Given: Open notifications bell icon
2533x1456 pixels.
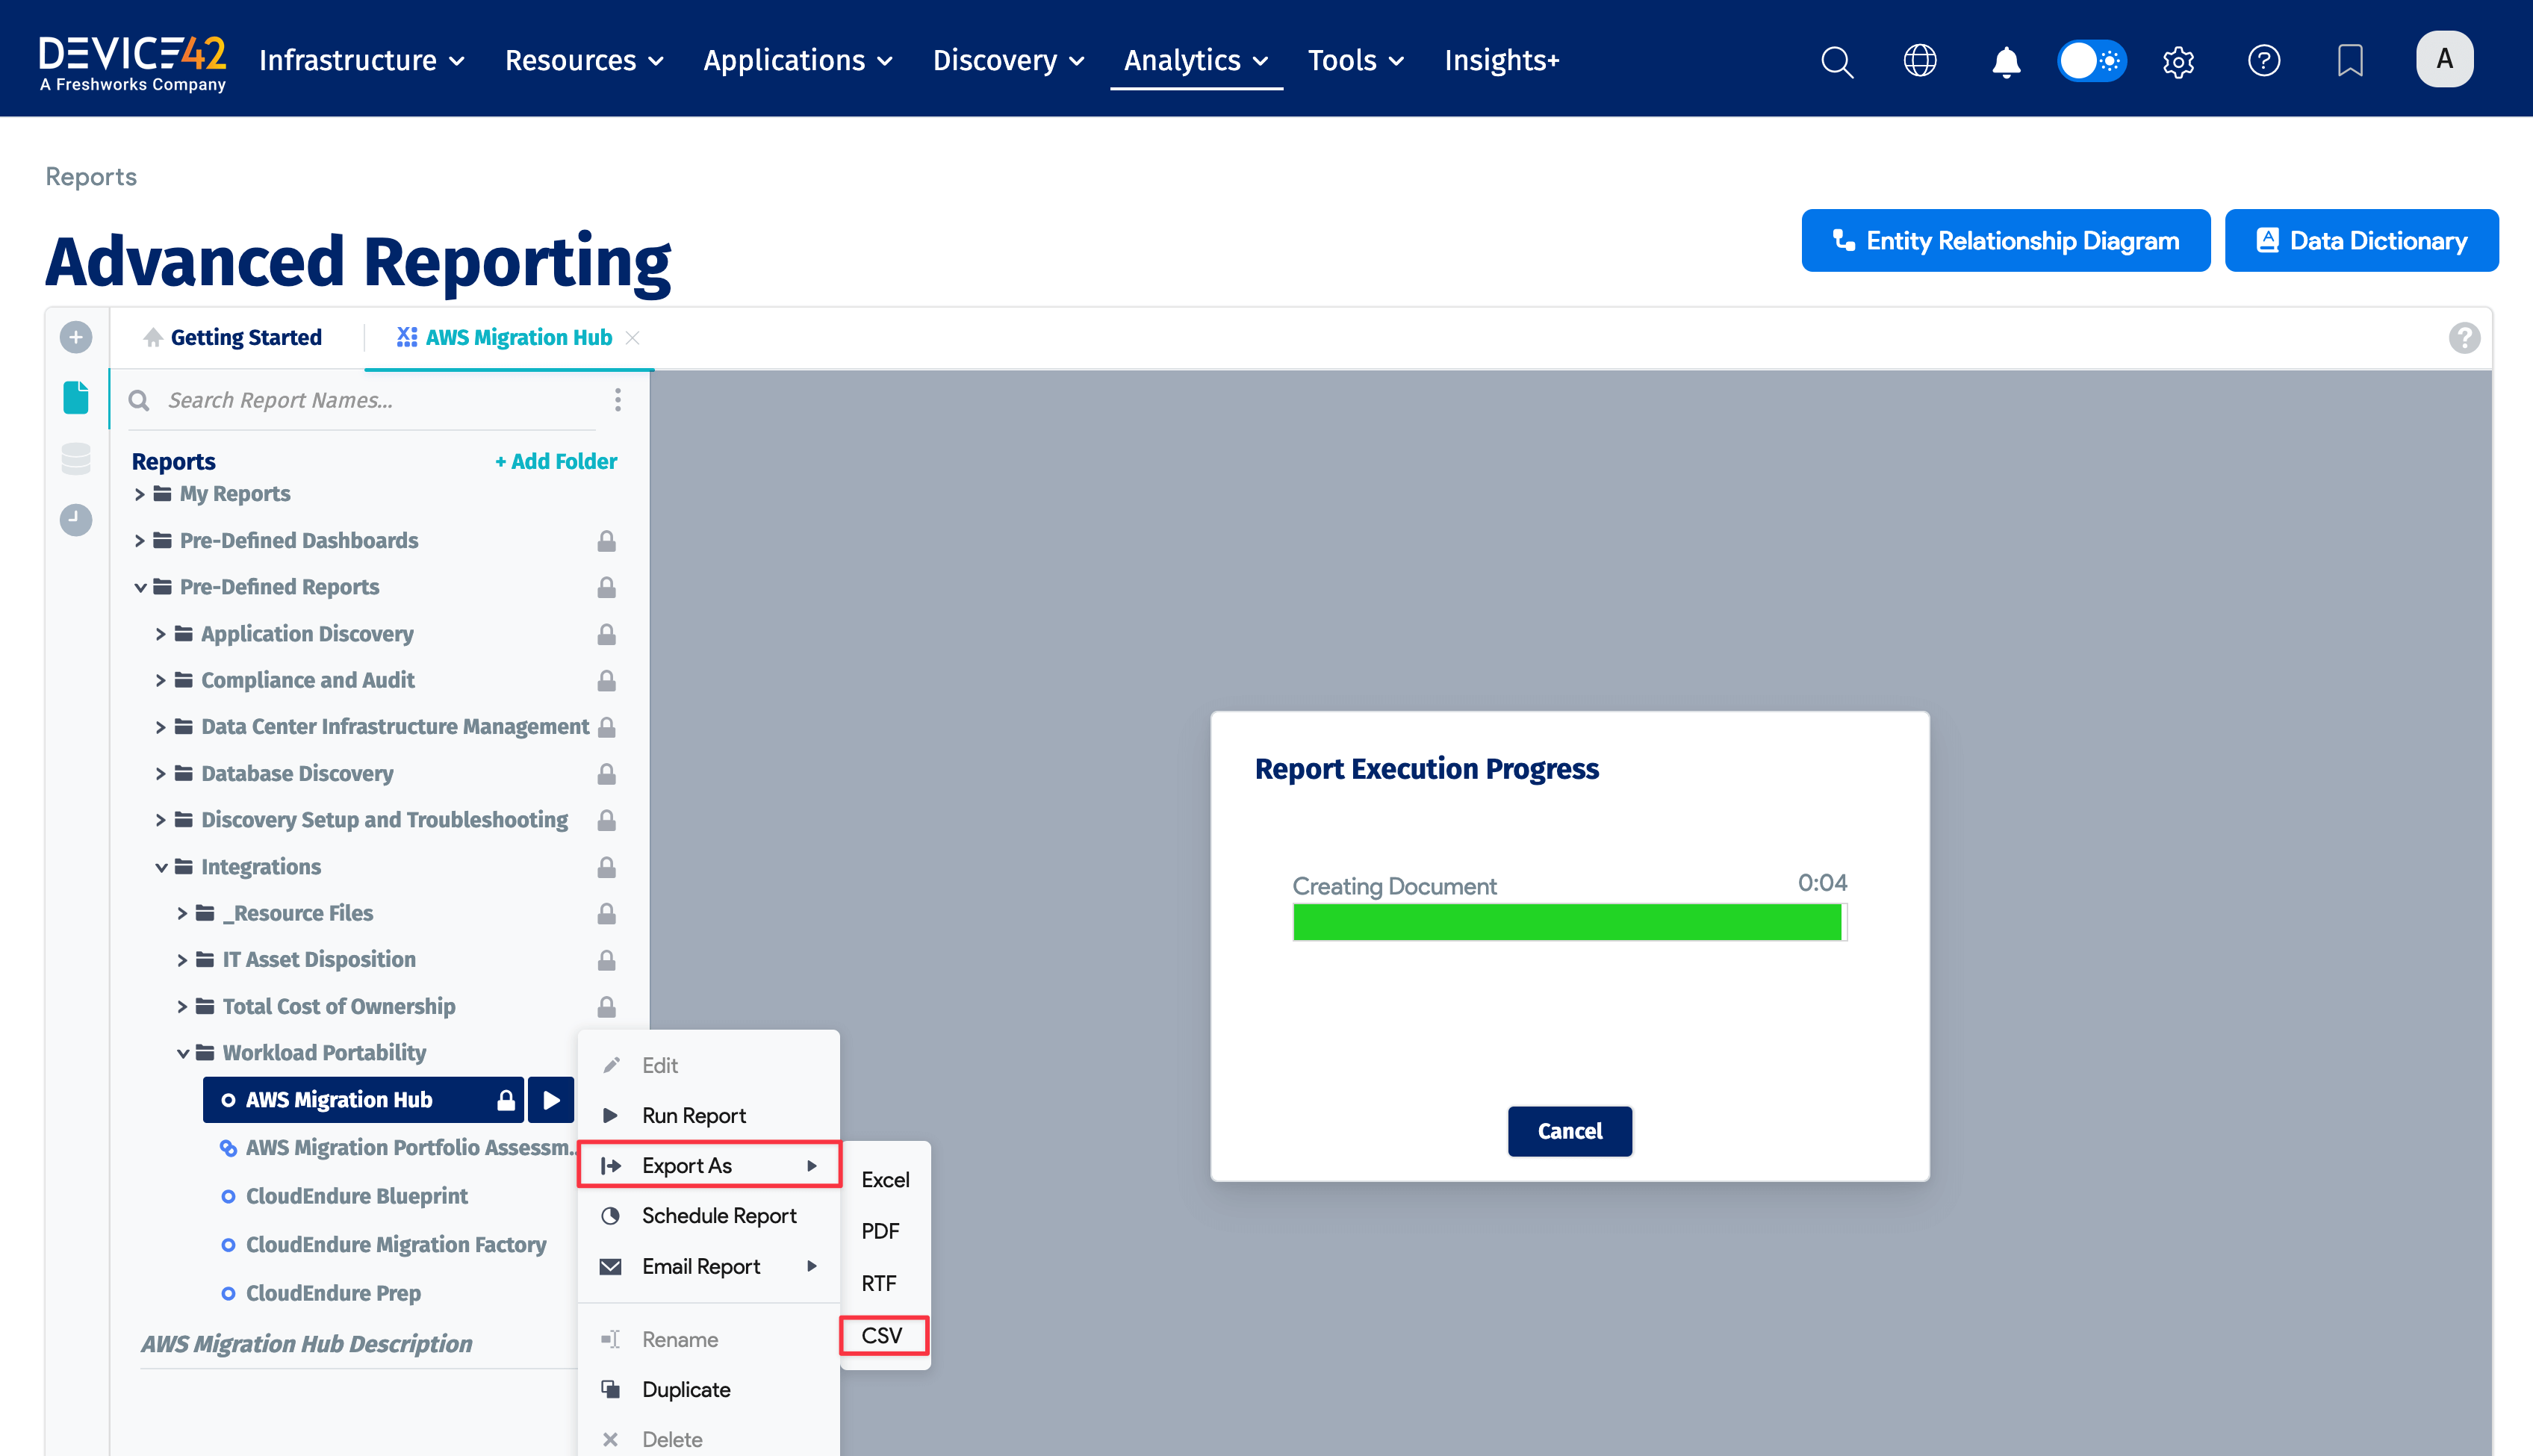Looking at the screenshot, I should coord(2005,61).
